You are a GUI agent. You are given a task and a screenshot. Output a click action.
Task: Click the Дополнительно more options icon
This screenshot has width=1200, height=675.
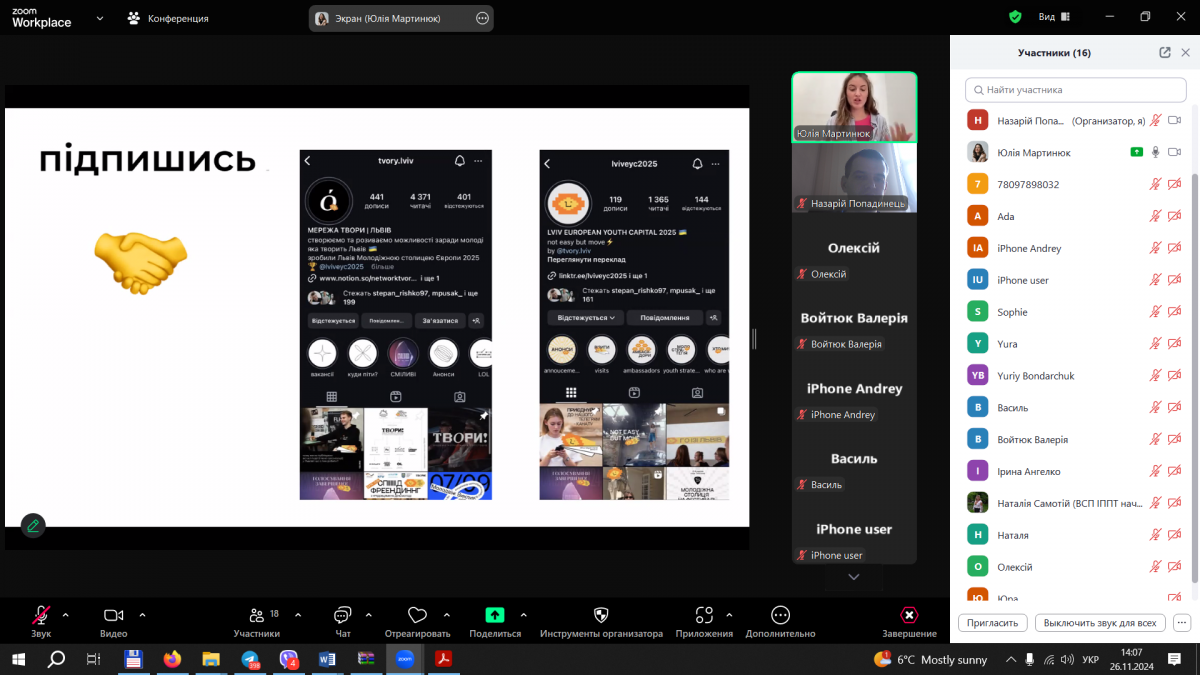click(x=780, y=615)
